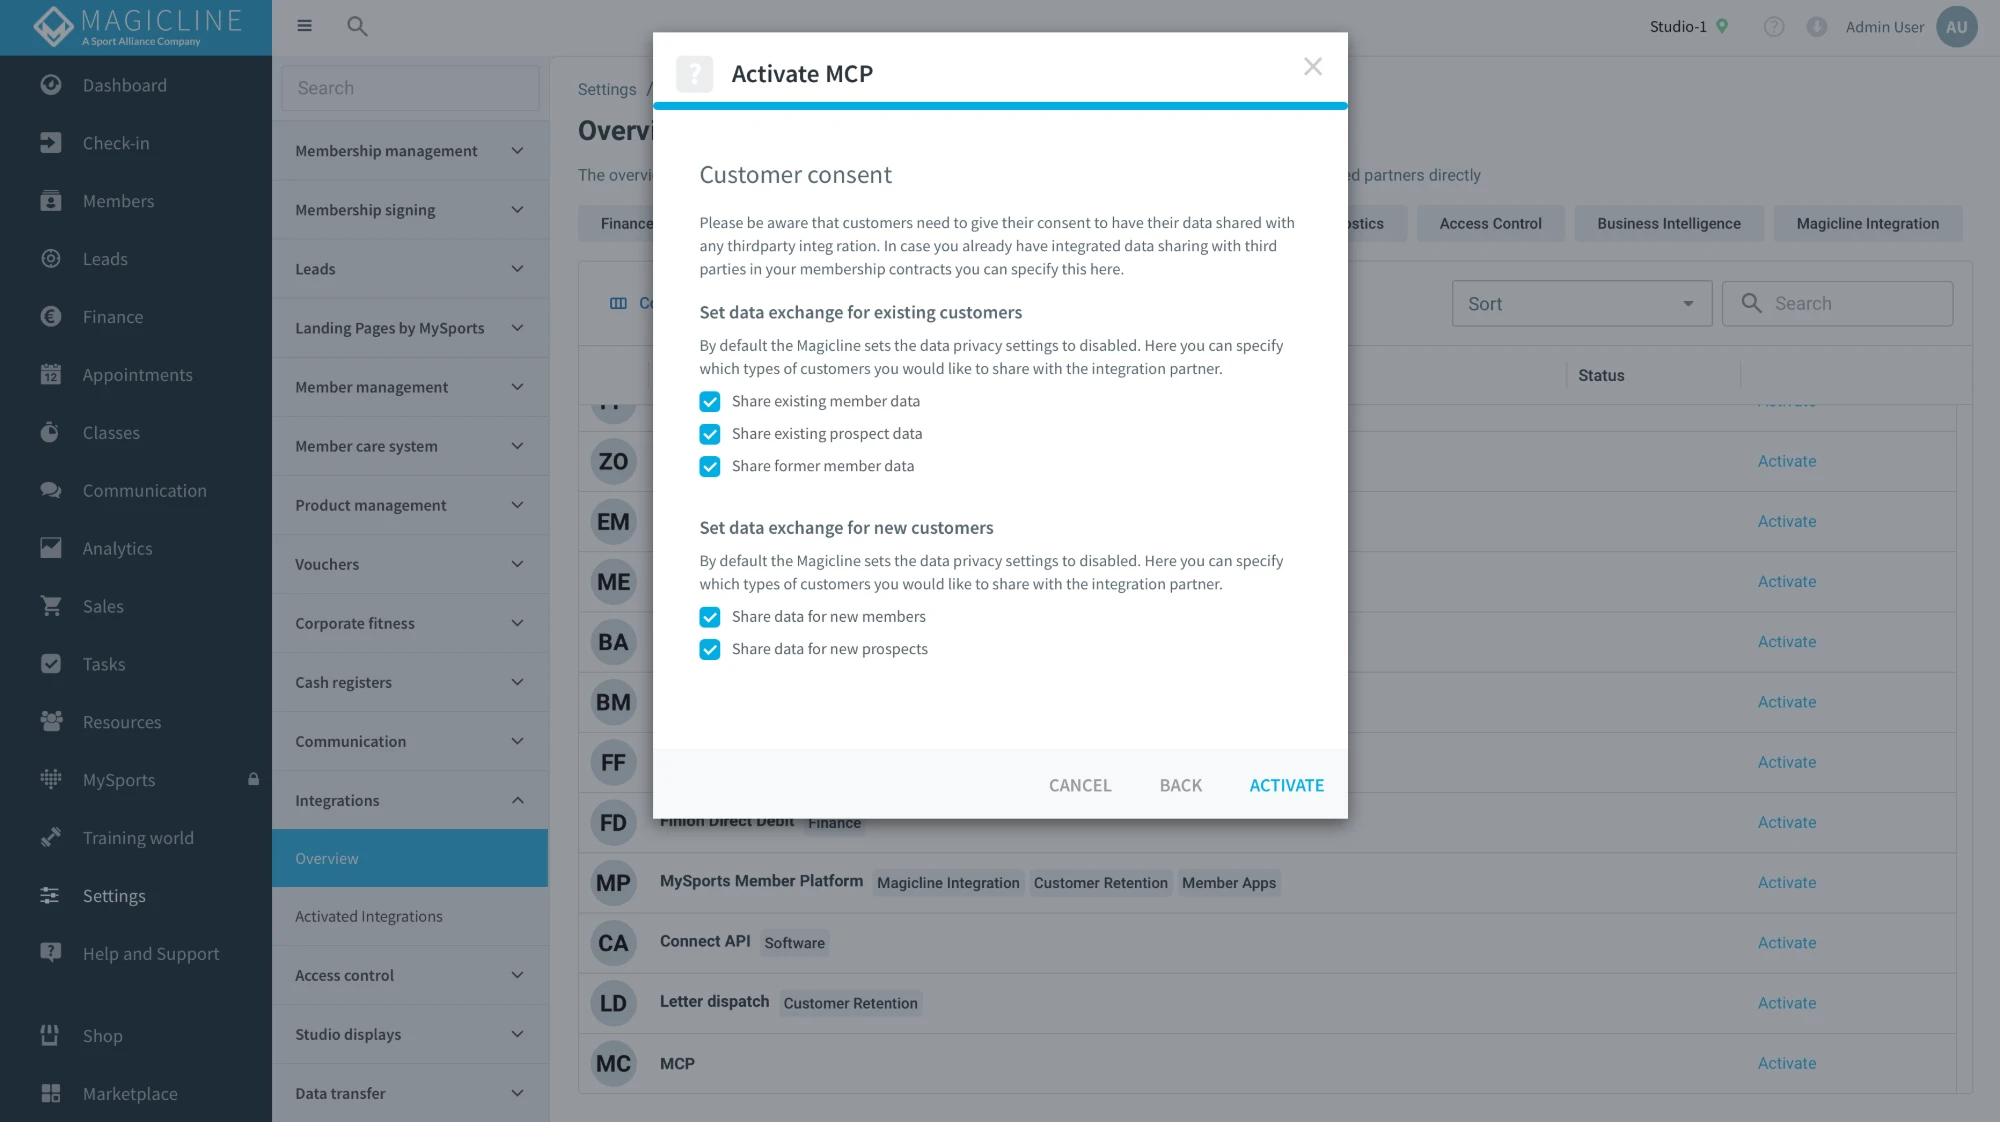Click the Magicline logo
Screen dimensions: 2000x1122
tap(136, 27)
